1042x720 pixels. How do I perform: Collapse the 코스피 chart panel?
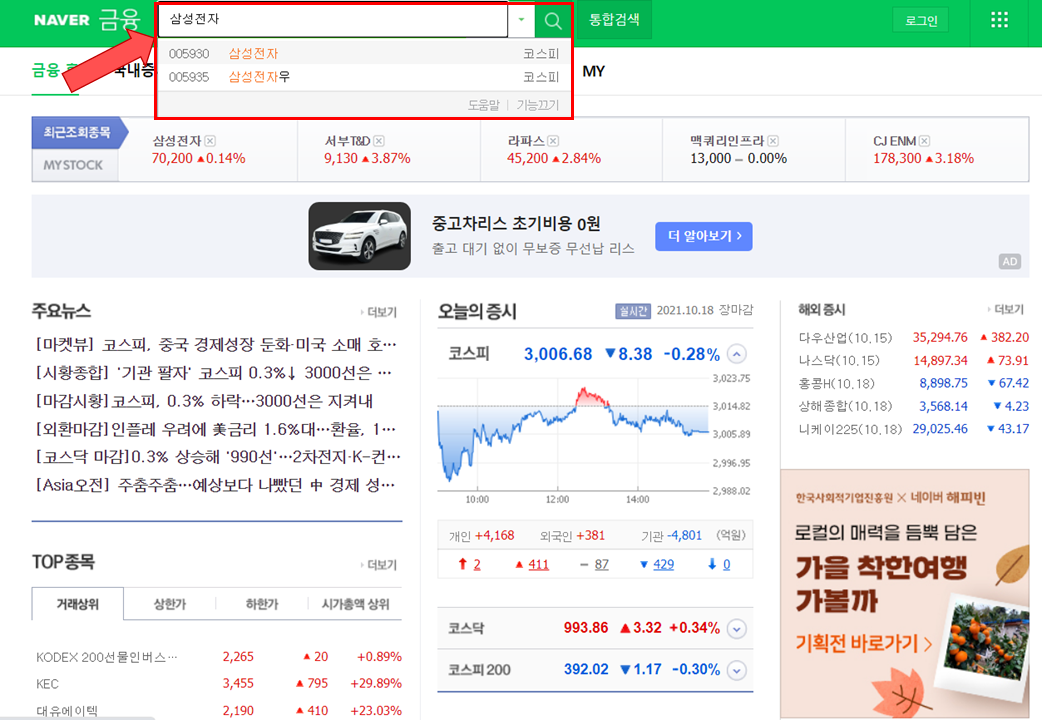(x=736, y=354)
